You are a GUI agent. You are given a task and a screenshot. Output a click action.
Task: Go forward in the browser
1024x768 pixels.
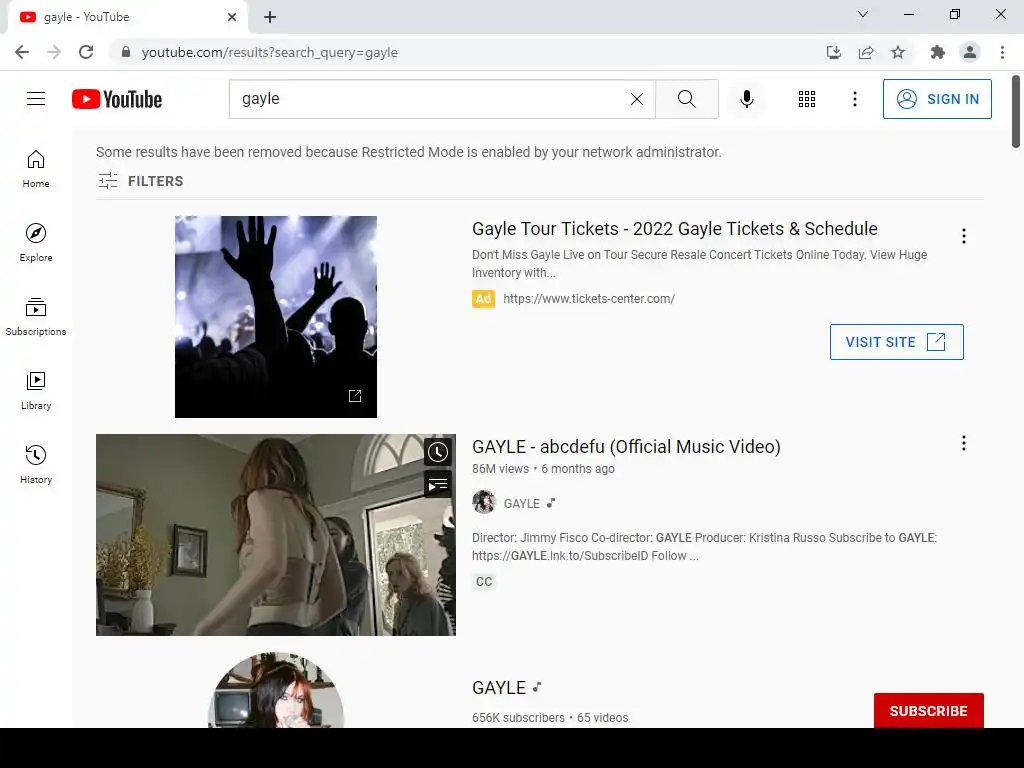tap(54, 52)
